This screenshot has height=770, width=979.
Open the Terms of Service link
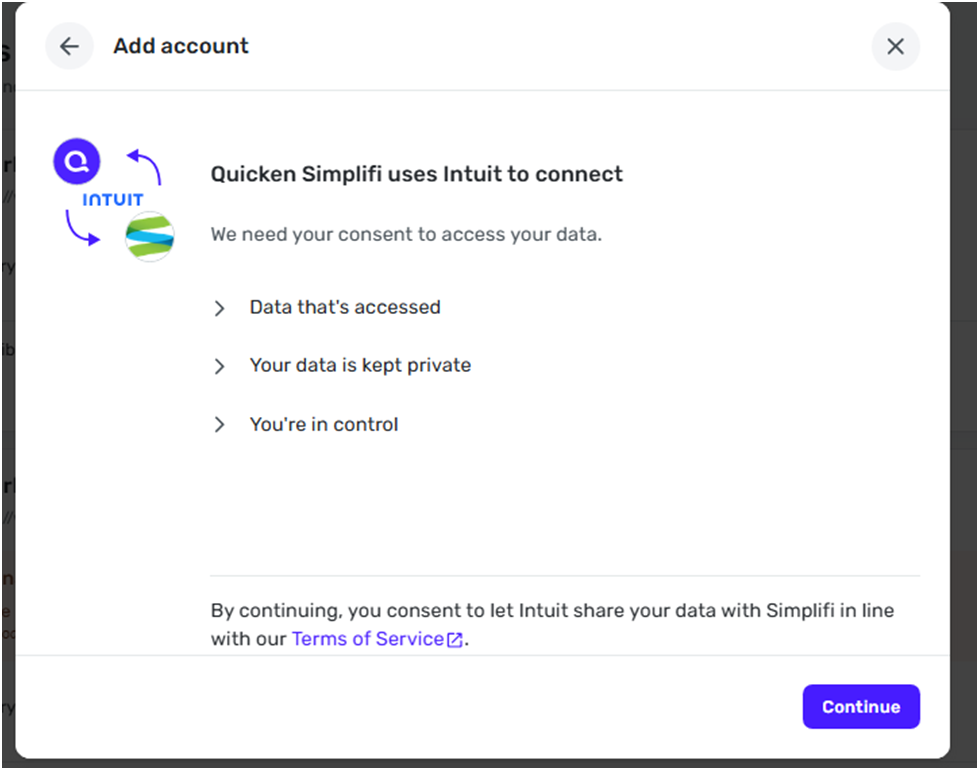coord(367,639)
